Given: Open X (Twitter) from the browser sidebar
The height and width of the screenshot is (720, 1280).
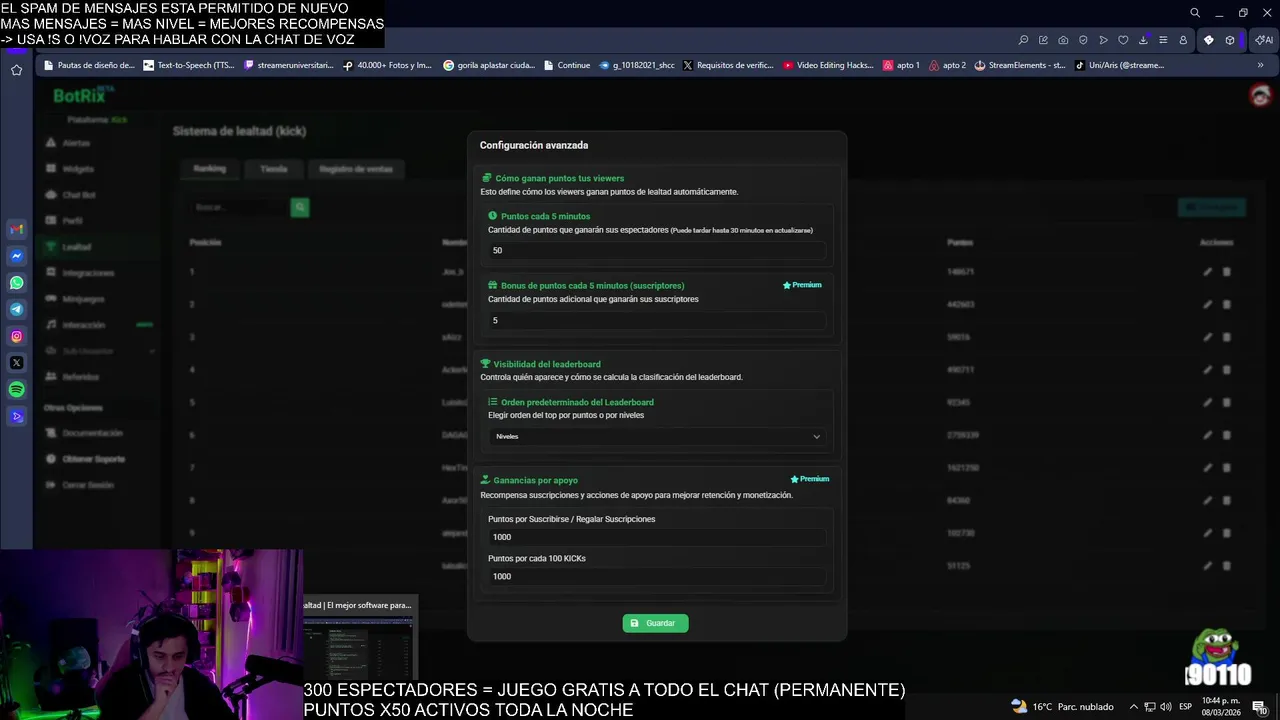Looking at the screenshot, I should 16,363.
